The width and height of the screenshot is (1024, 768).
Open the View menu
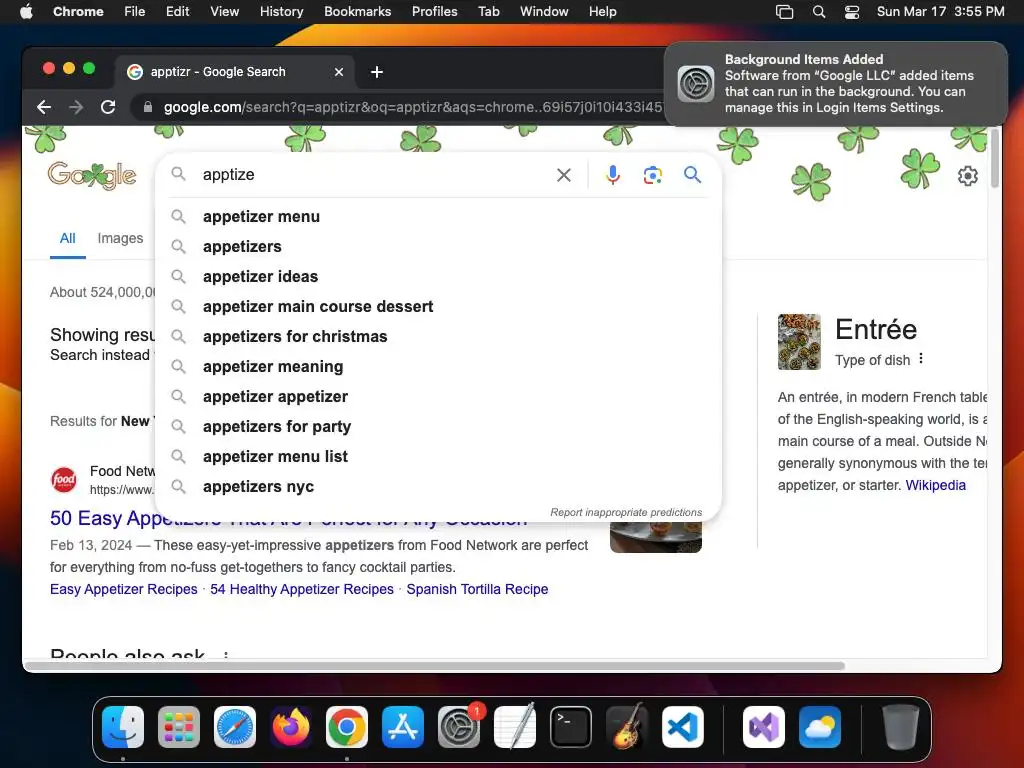[224, 11]
